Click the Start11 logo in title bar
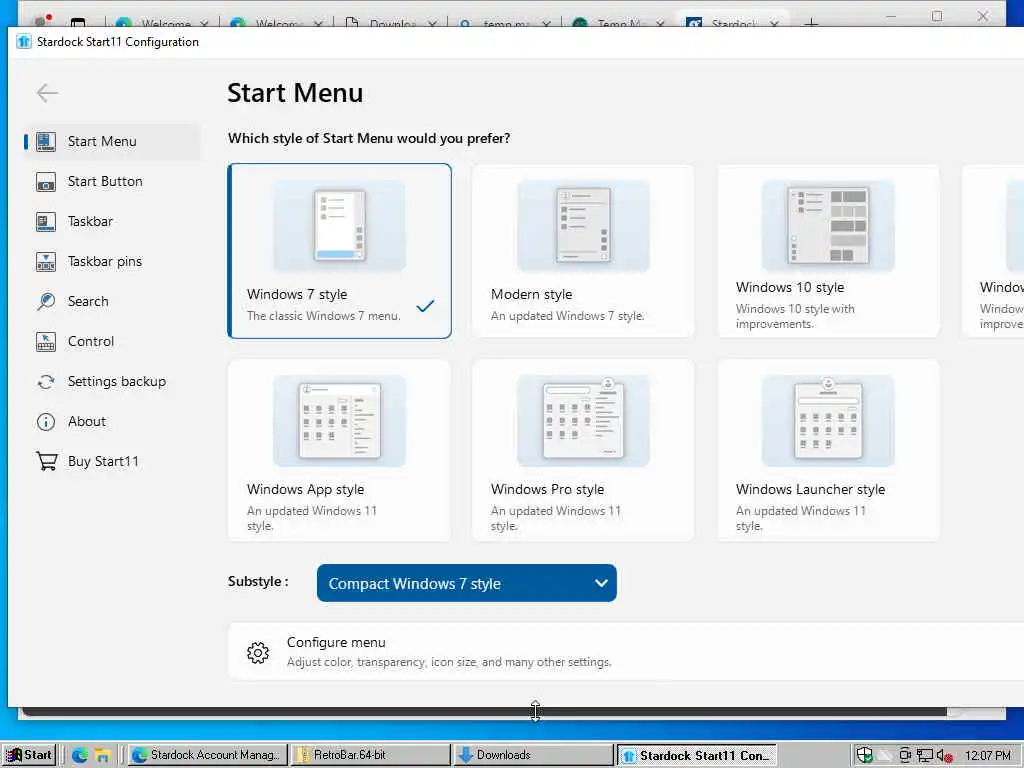The width and height of the screenshot is (1024, 768). tap(24, 42)
